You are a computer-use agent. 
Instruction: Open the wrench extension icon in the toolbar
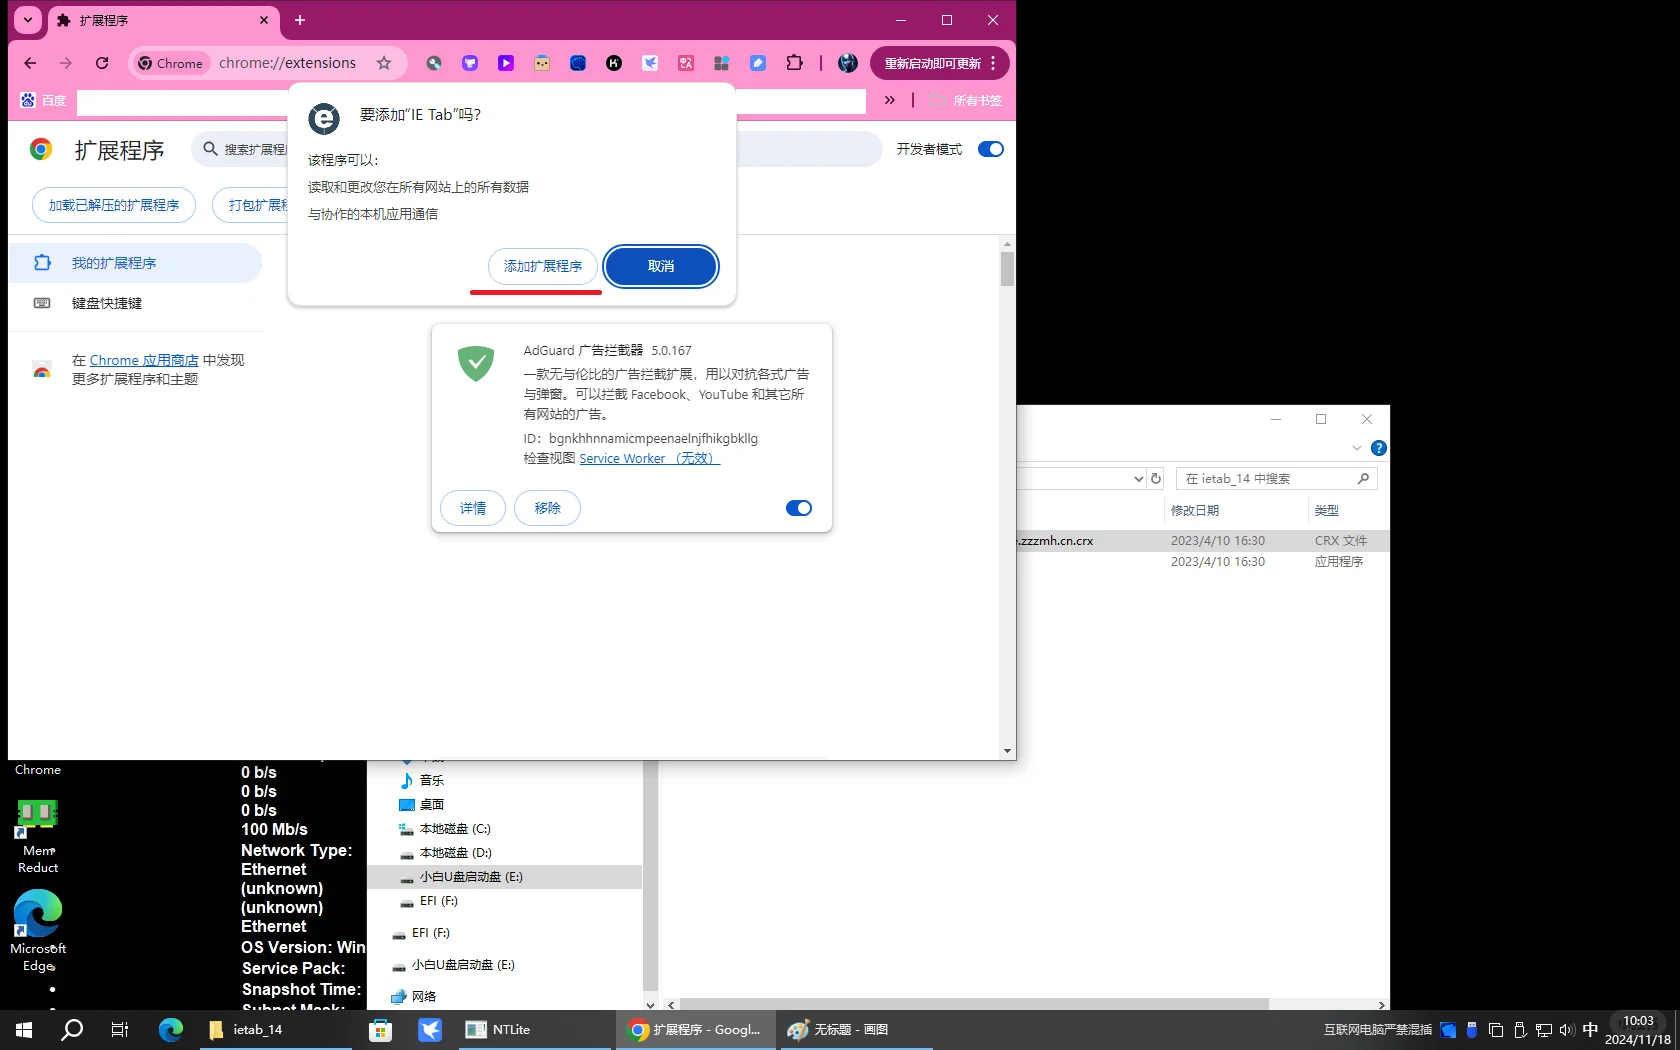(x=434, y=63)
